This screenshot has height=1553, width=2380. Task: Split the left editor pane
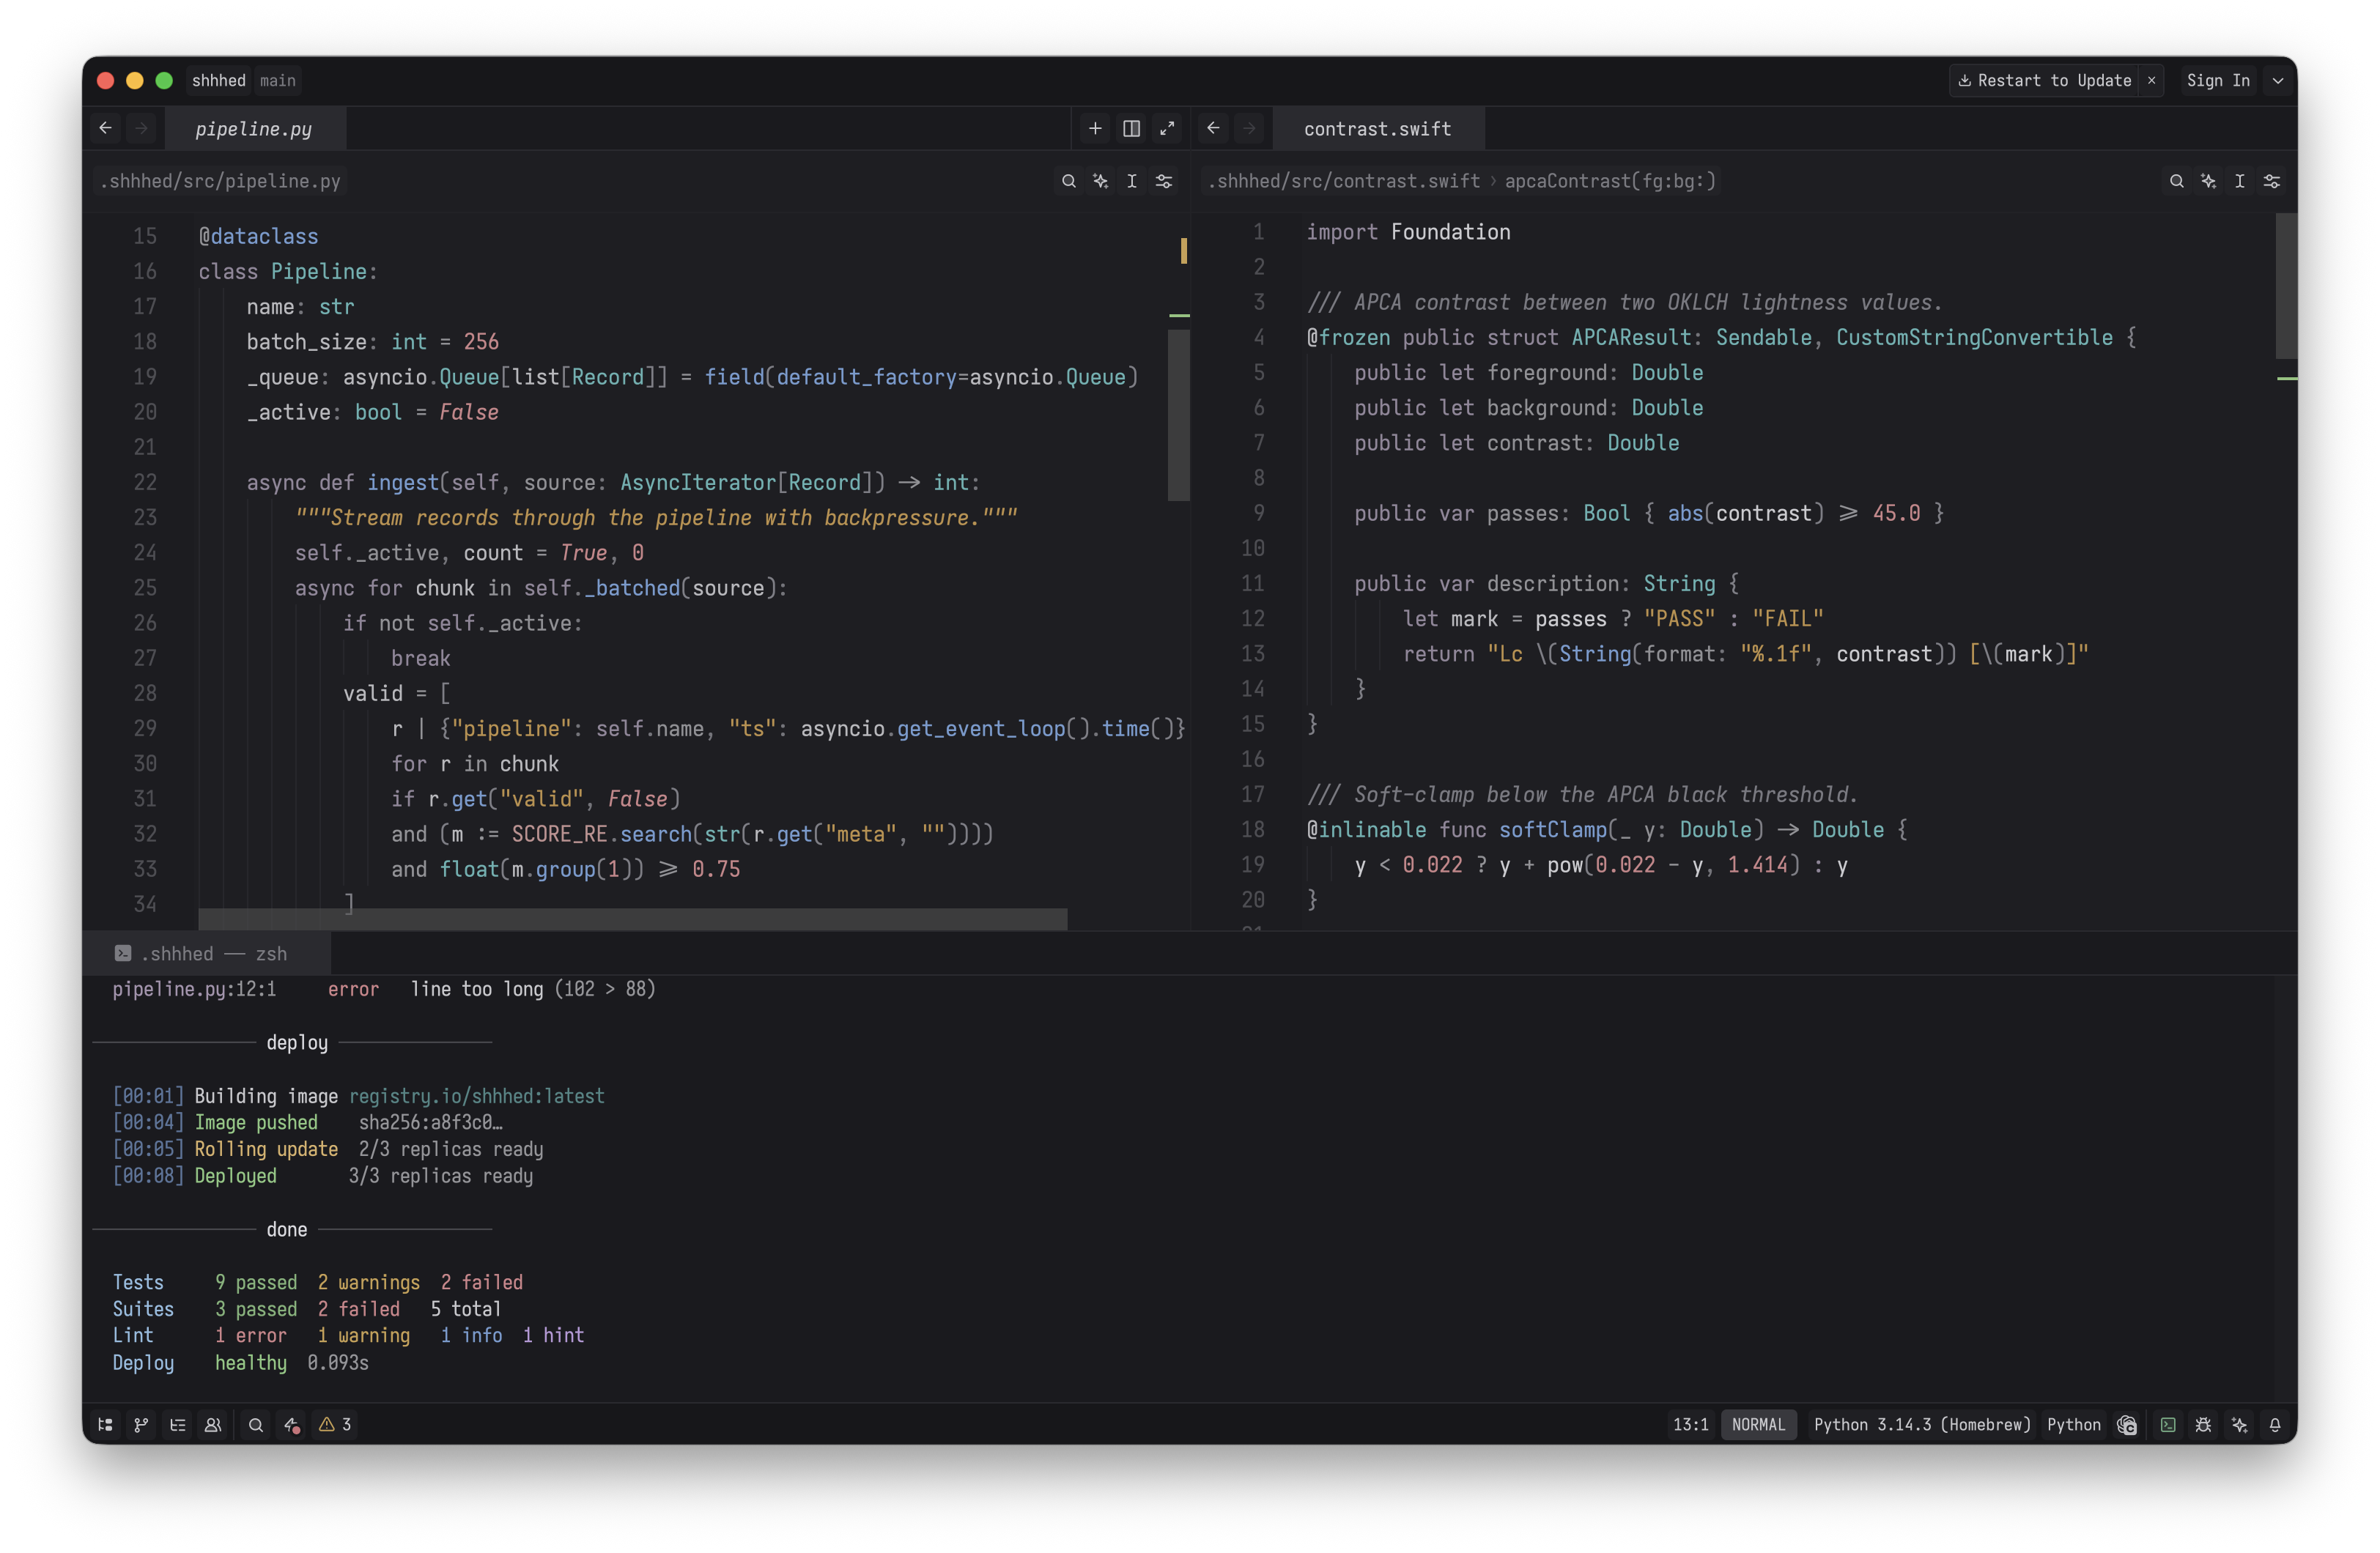(x=1131, y=128)
